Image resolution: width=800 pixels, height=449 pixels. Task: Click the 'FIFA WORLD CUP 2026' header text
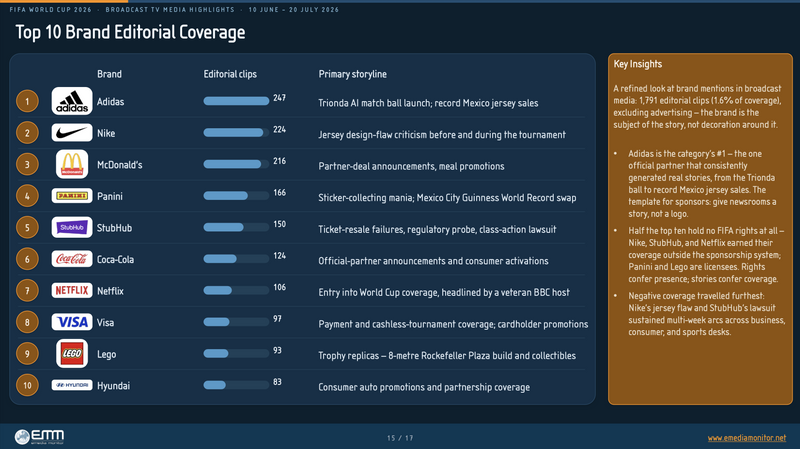tap(51, 10)
